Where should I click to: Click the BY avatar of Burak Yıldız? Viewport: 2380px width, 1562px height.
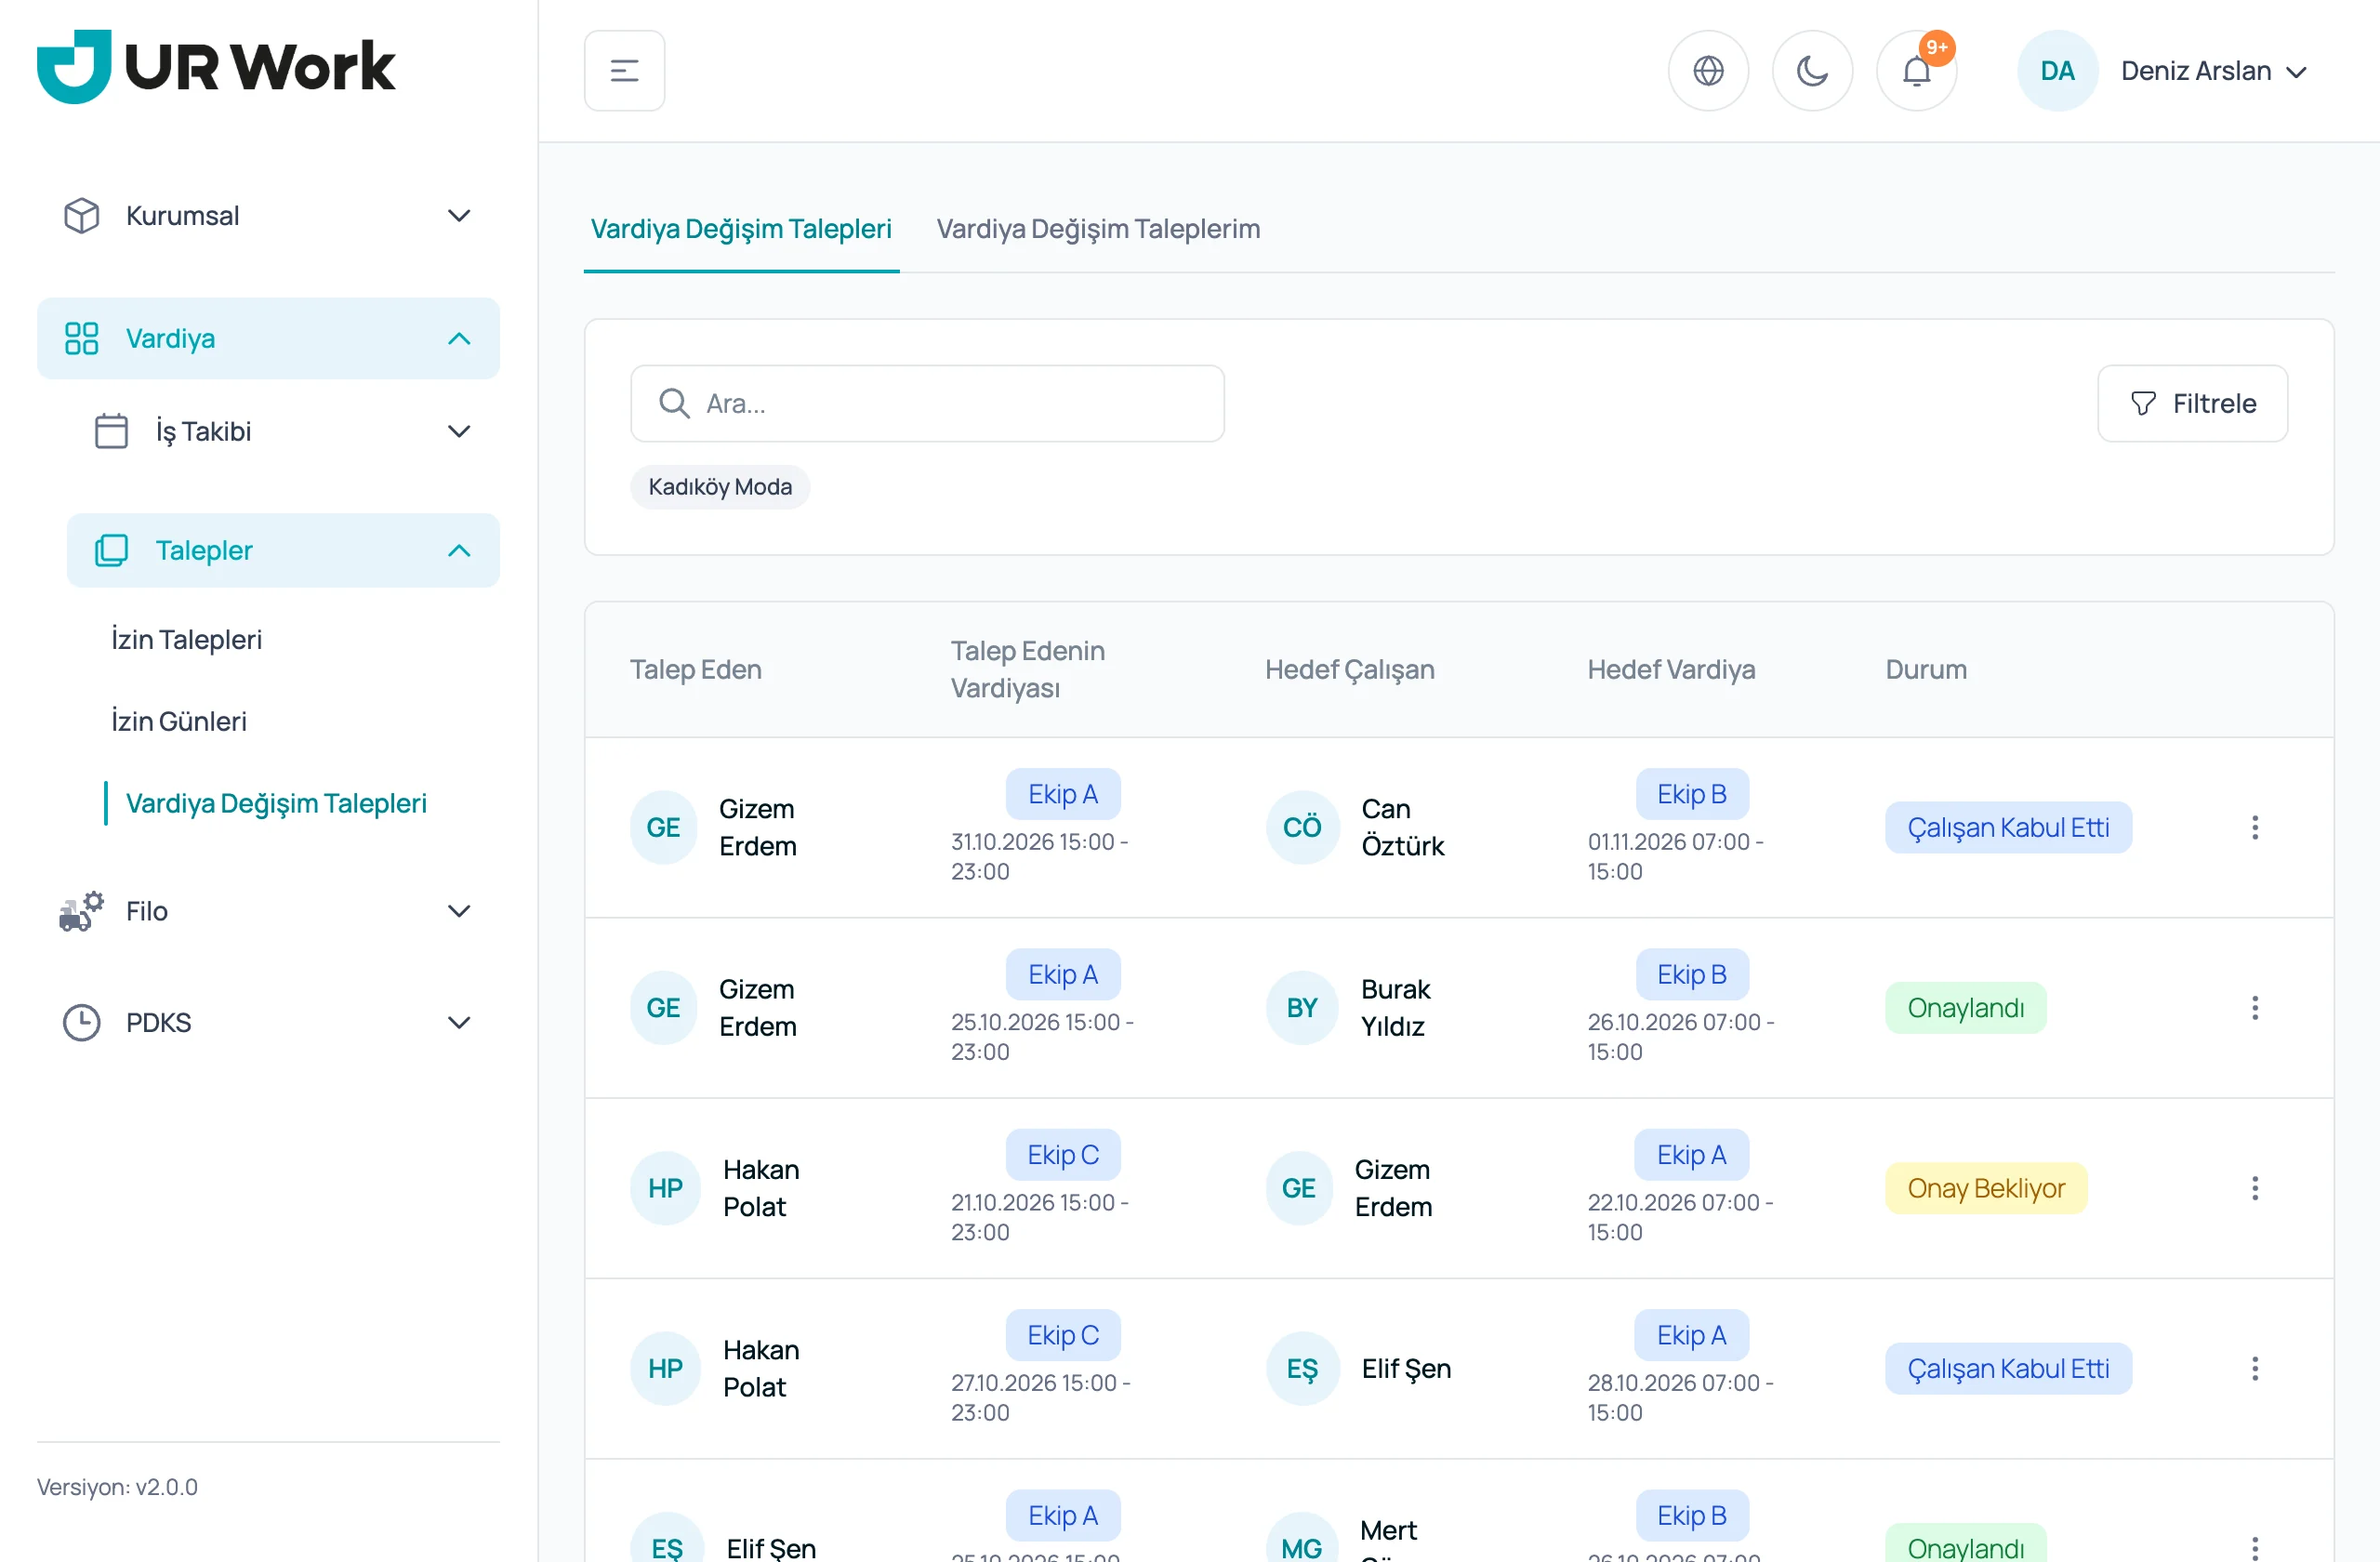1302,1007
